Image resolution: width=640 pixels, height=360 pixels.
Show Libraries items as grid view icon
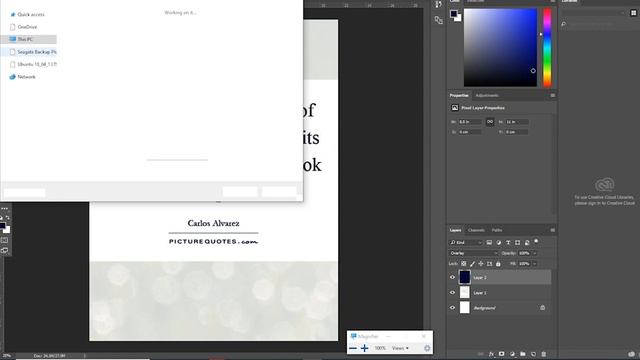(x=633, y=13)
